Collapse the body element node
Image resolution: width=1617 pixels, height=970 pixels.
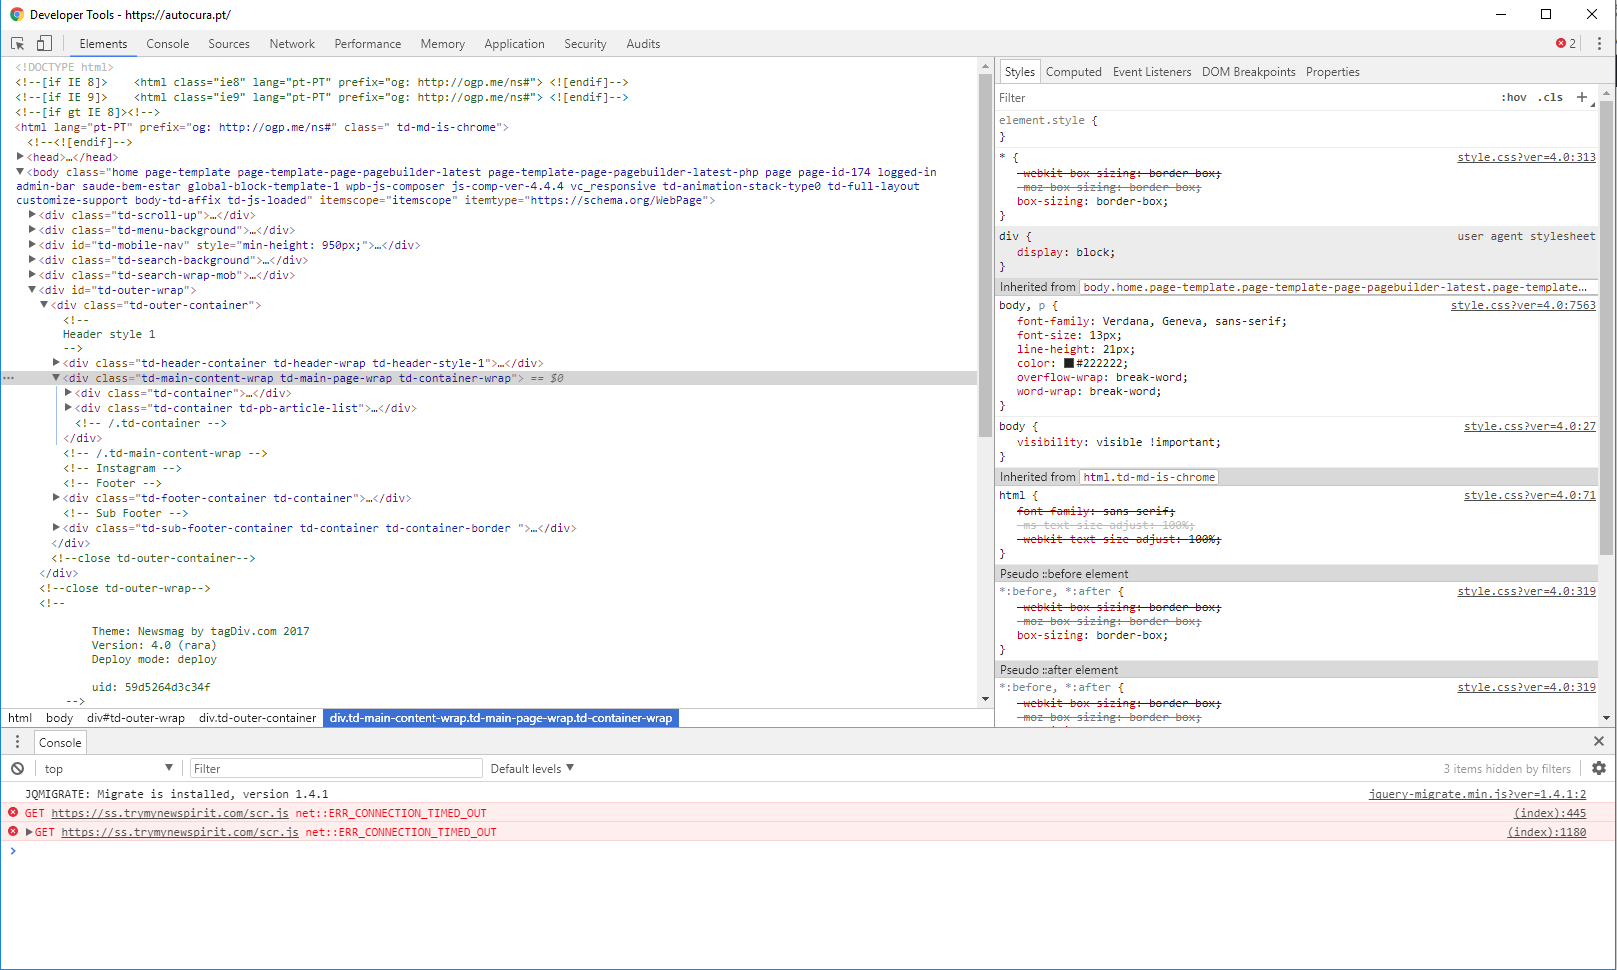[x=20, y=171]
